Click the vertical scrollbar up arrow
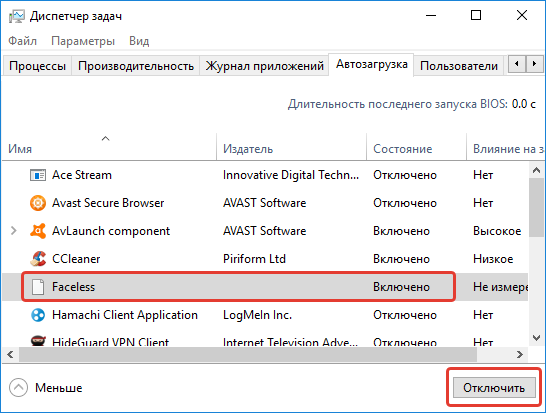The image size is (546, 413). 536,170
